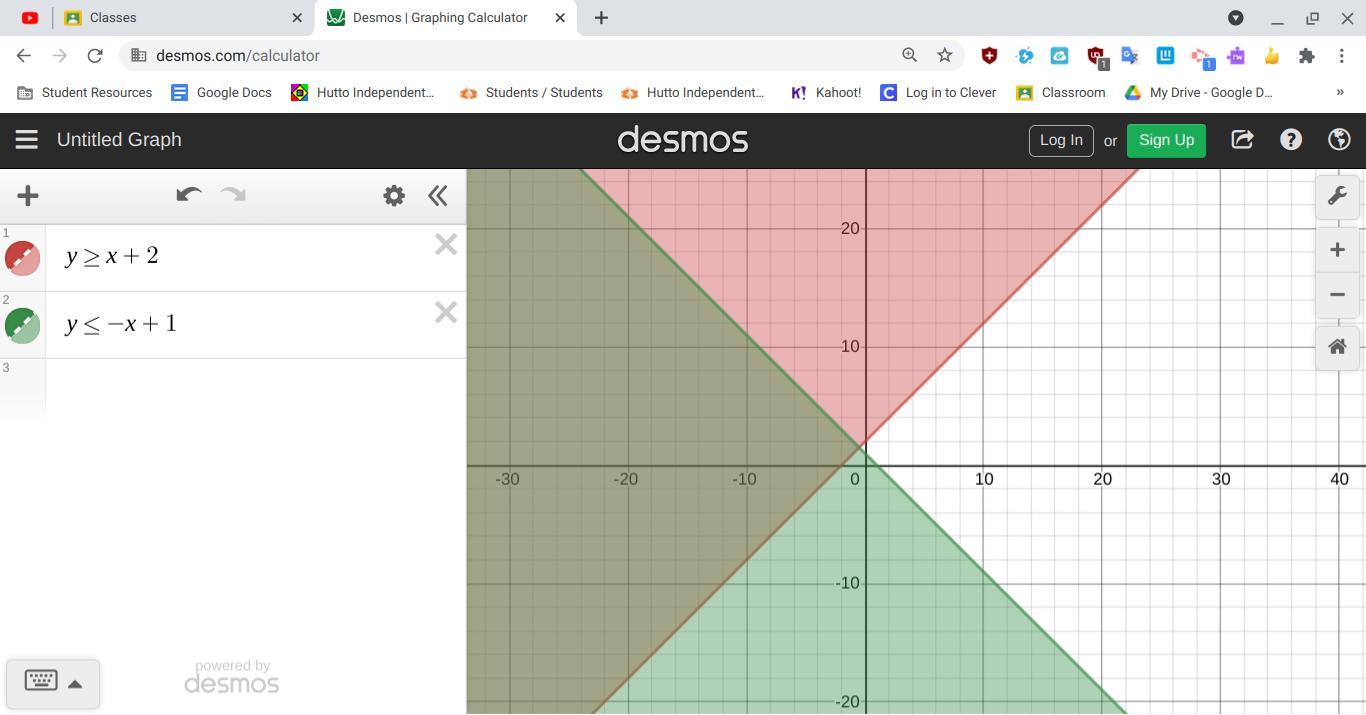Viewport: 1366px width, 715px height.
Task: Delete expression y≥x+2
Action: pos(446,245)
